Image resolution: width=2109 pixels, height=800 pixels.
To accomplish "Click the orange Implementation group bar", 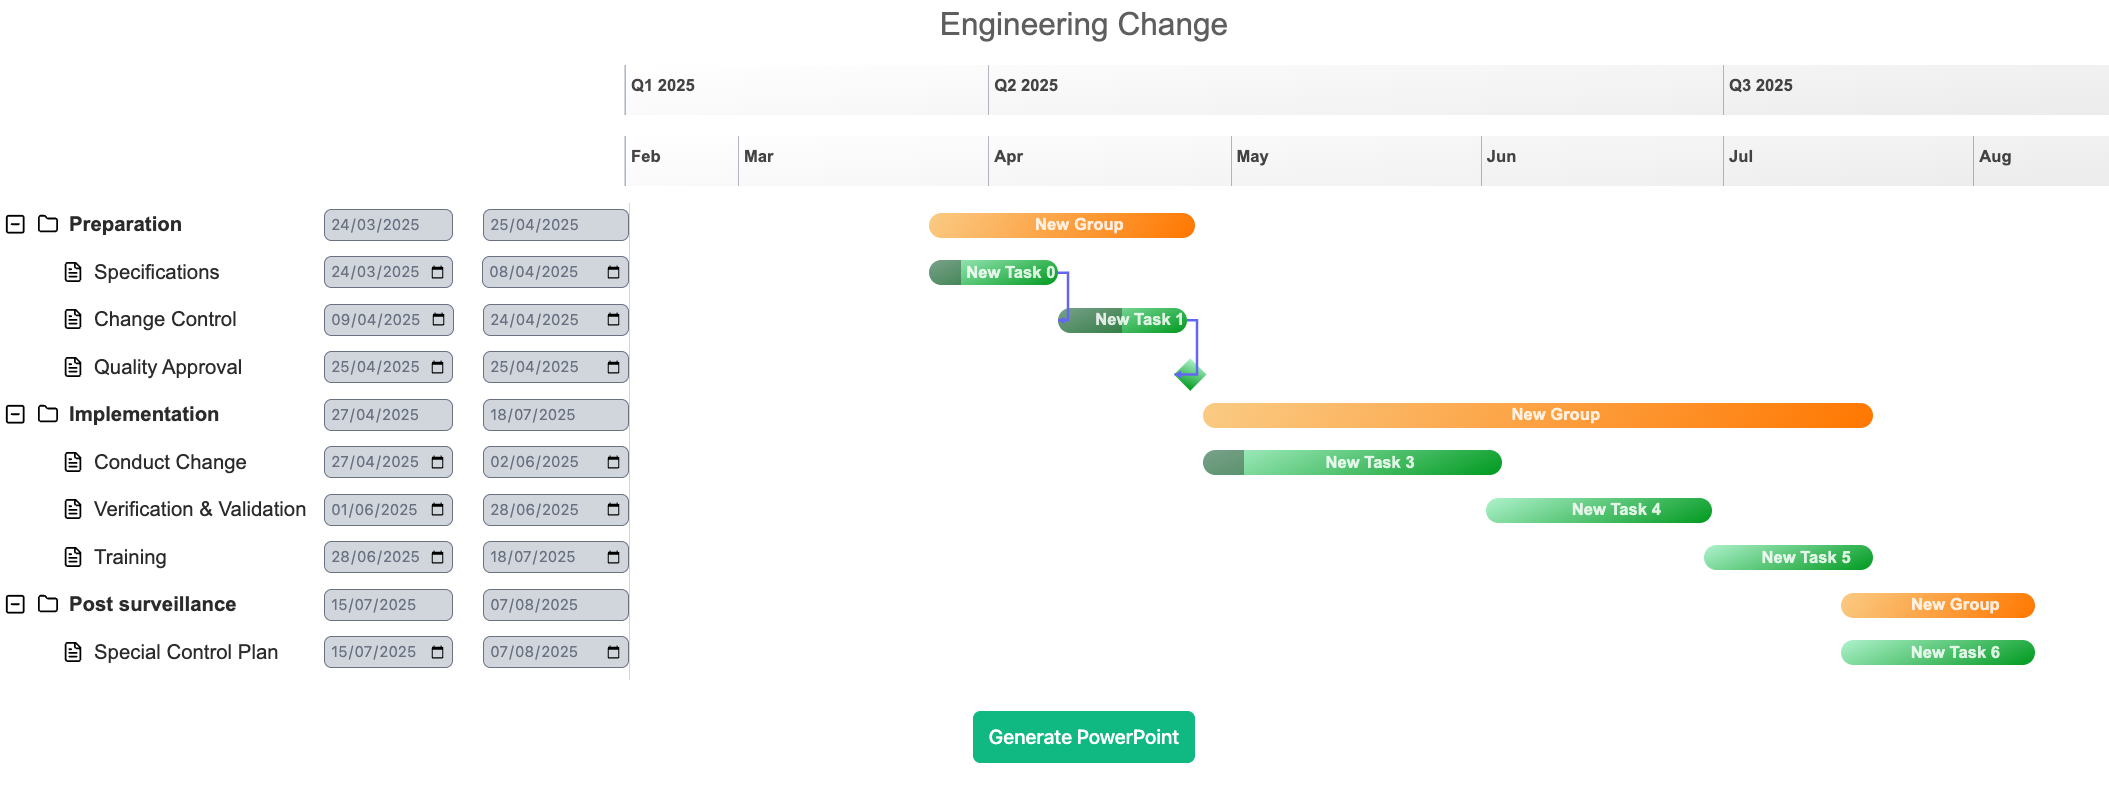I will click(x=1537, y=415).
